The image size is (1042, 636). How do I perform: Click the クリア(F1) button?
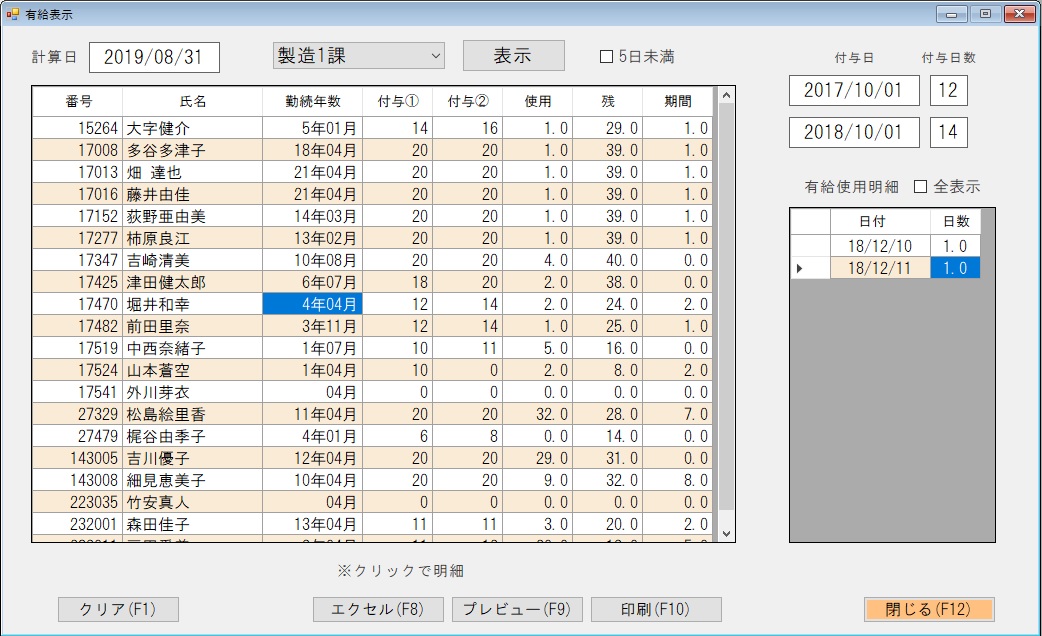(118, 610)
